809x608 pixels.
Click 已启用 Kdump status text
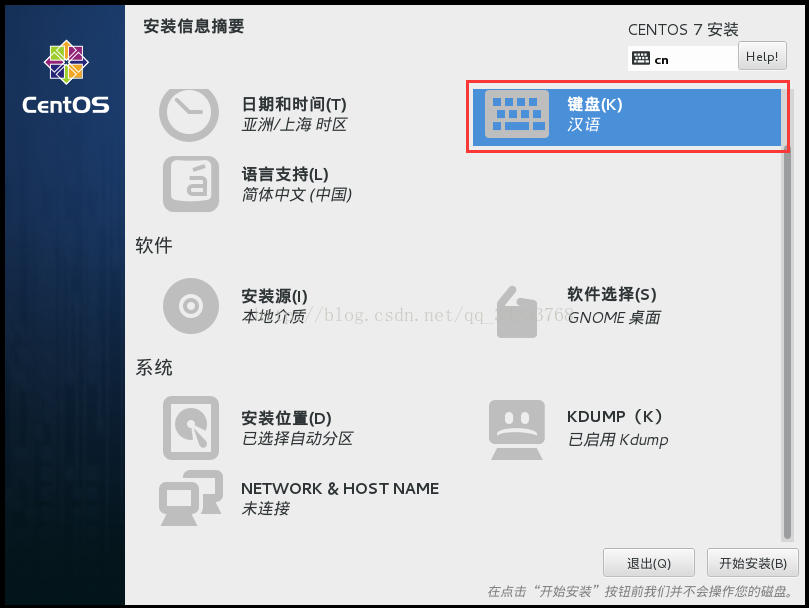pos(618,440)
